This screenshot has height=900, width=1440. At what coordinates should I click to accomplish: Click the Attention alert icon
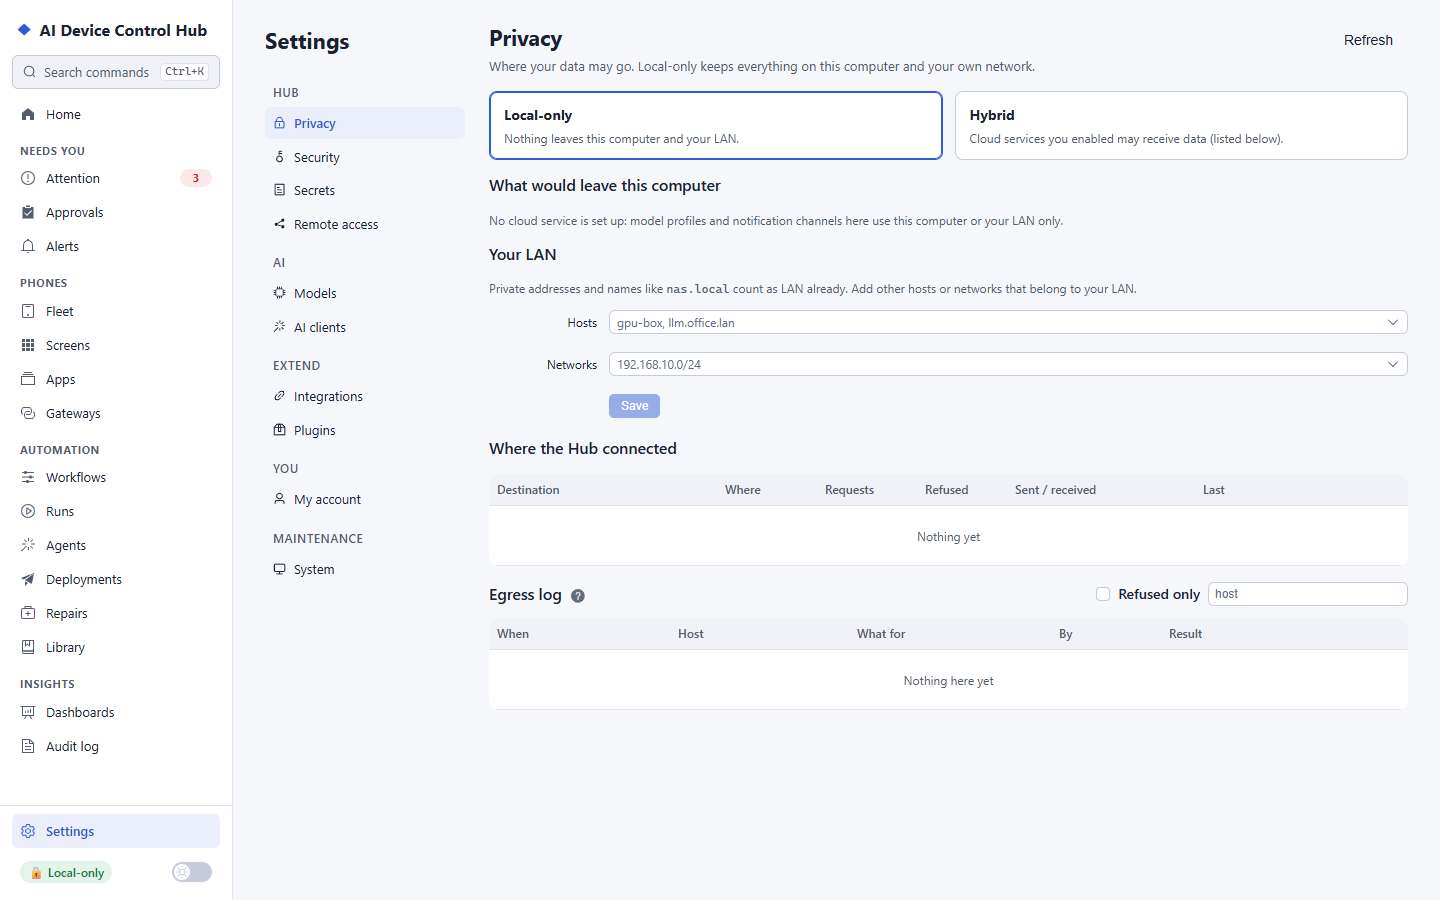coord(28,179)
